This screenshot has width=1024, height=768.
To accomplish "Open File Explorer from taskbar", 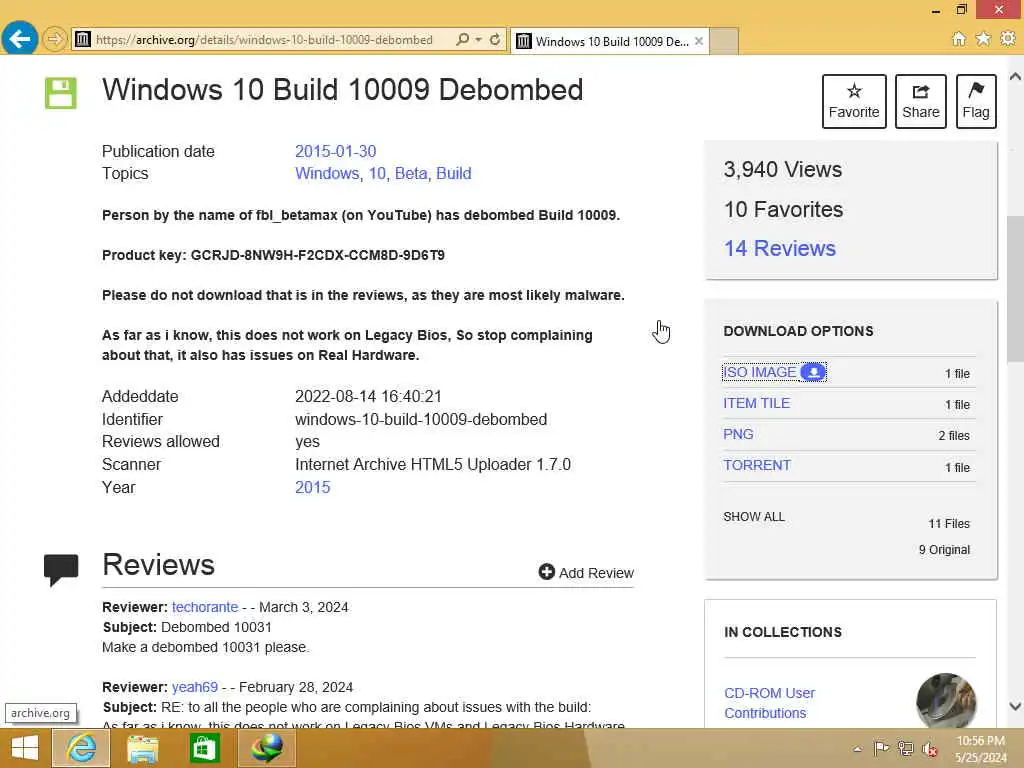I will (142, 748).
